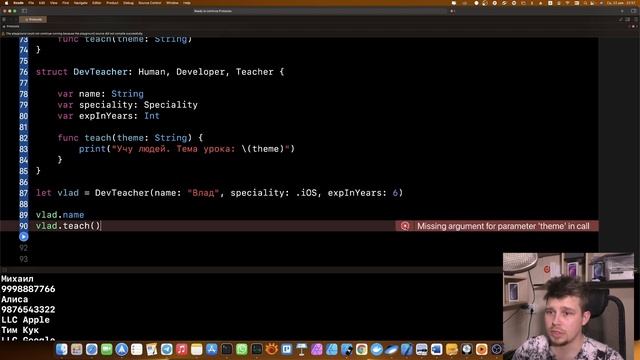Click line number 76 in the gutter
640x360 pixels.
pyautogui.click(x=24, y=72)
